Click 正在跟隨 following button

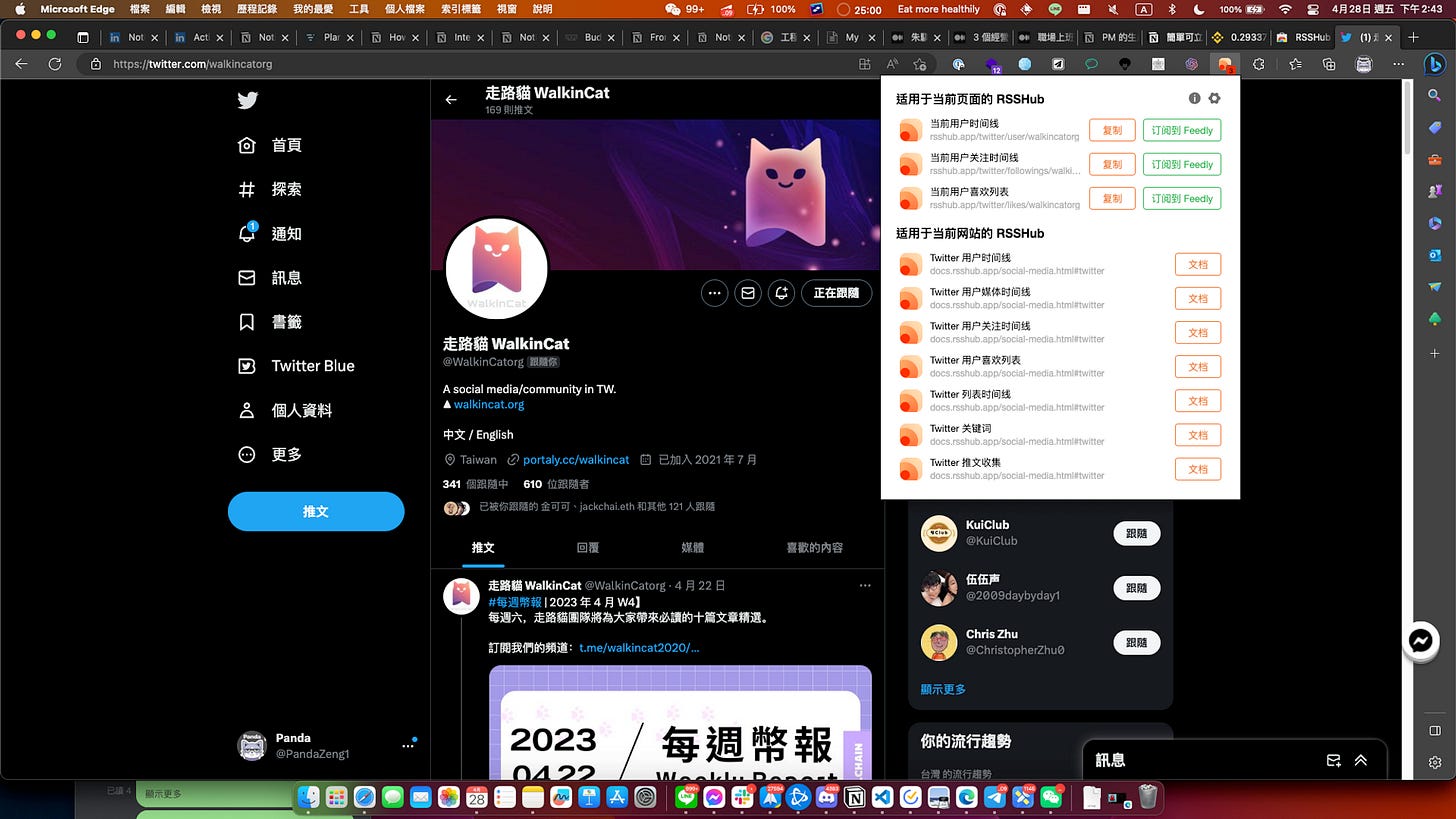coord(837,293)
